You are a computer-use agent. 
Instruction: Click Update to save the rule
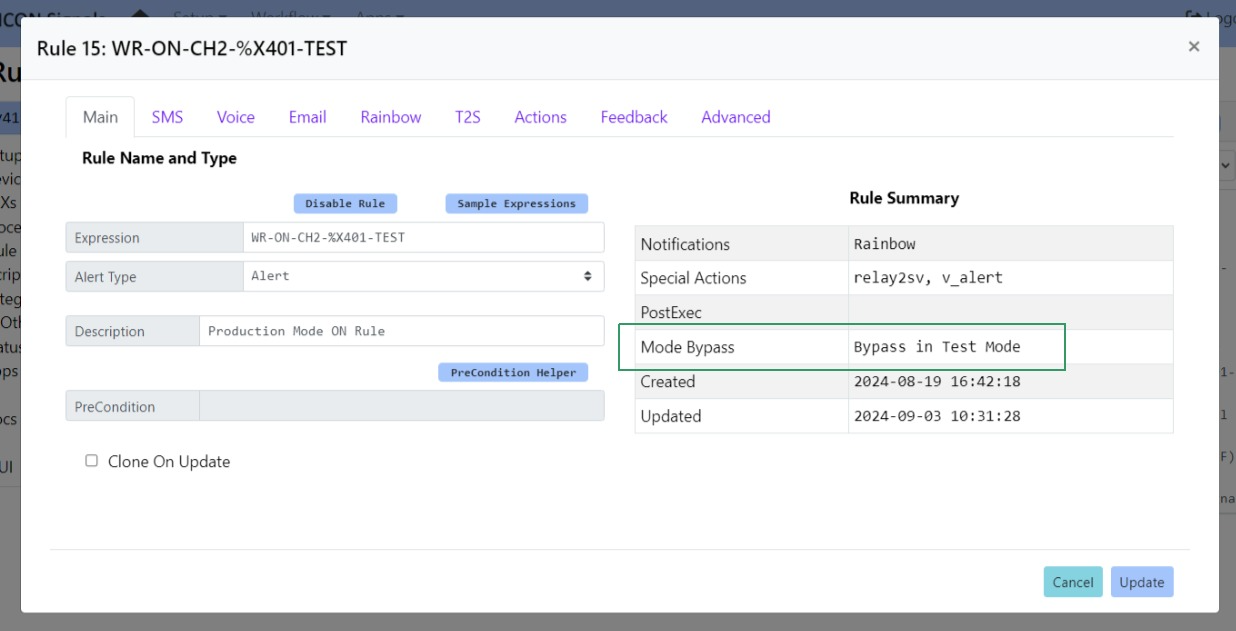(x=1141, y=582)
